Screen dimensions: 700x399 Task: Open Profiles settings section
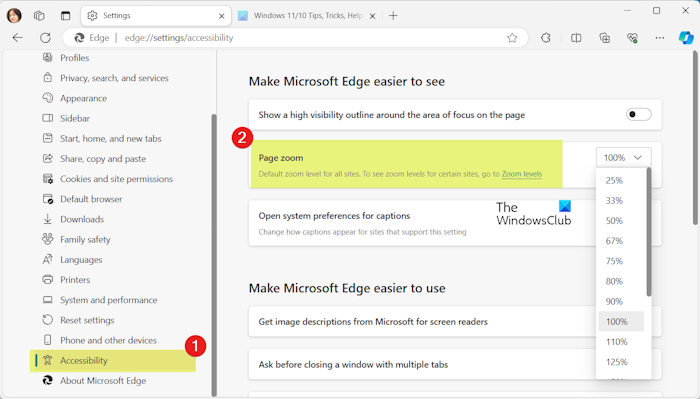pyautogui.click(x=74, y=58)
